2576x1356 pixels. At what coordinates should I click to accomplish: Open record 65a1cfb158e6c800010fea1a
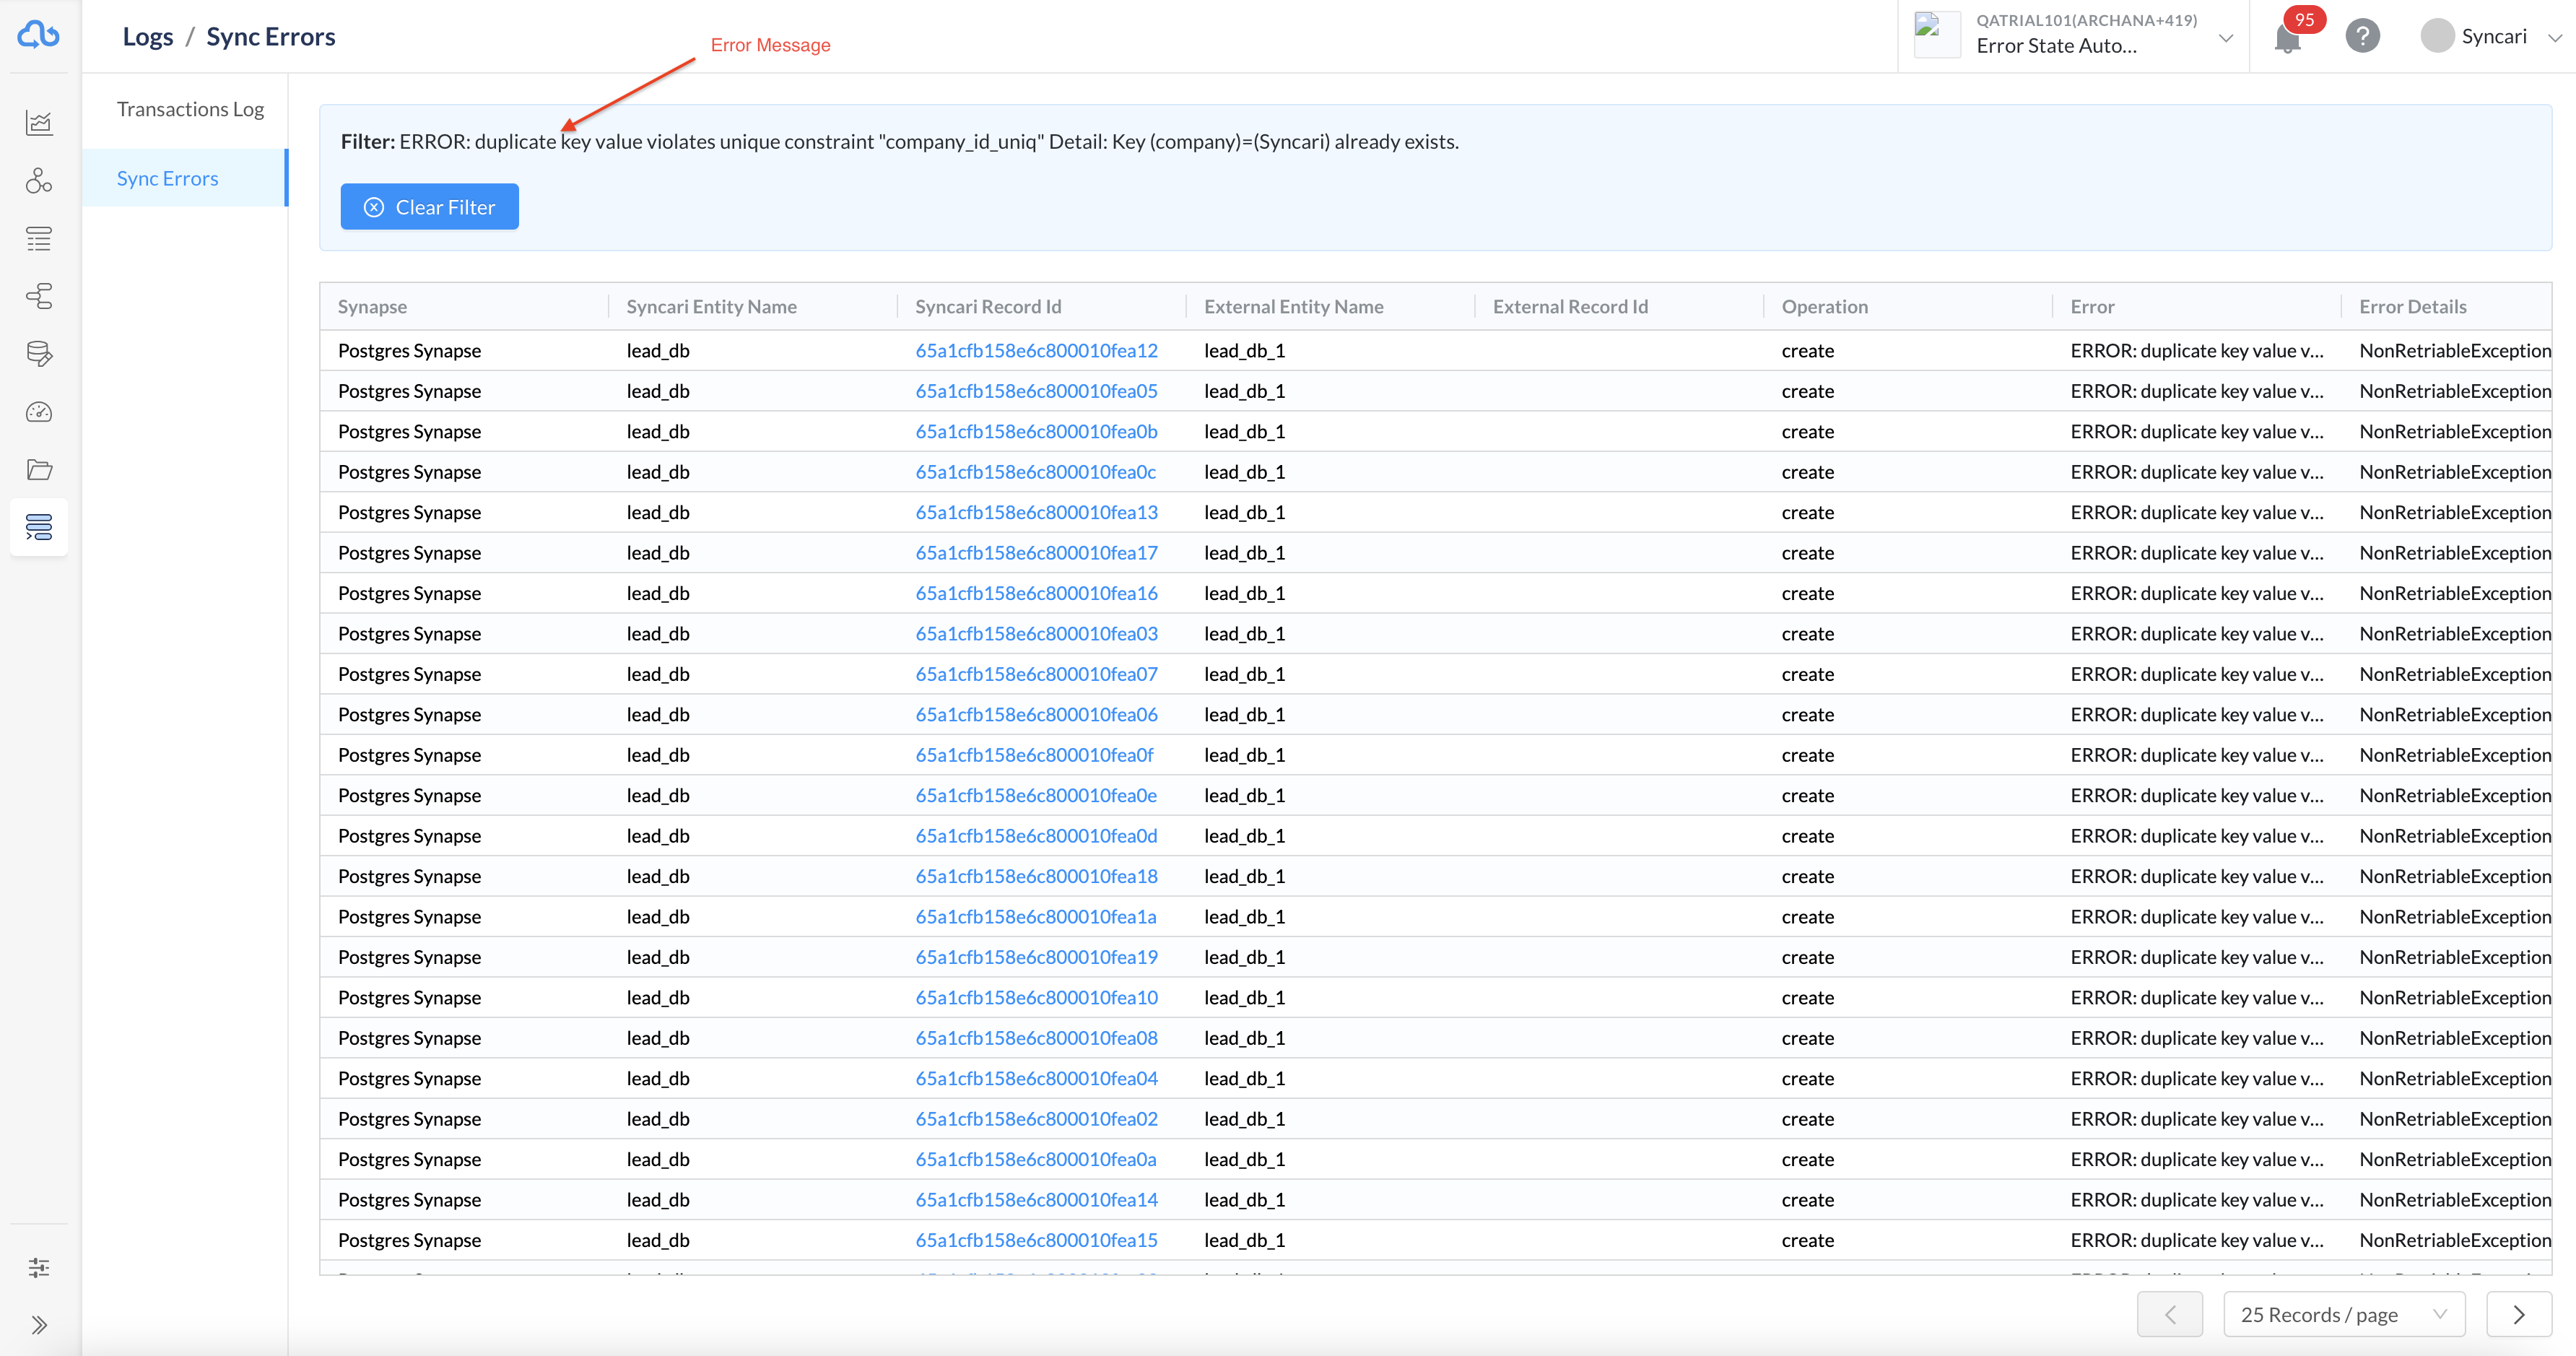click(1035, 917)
